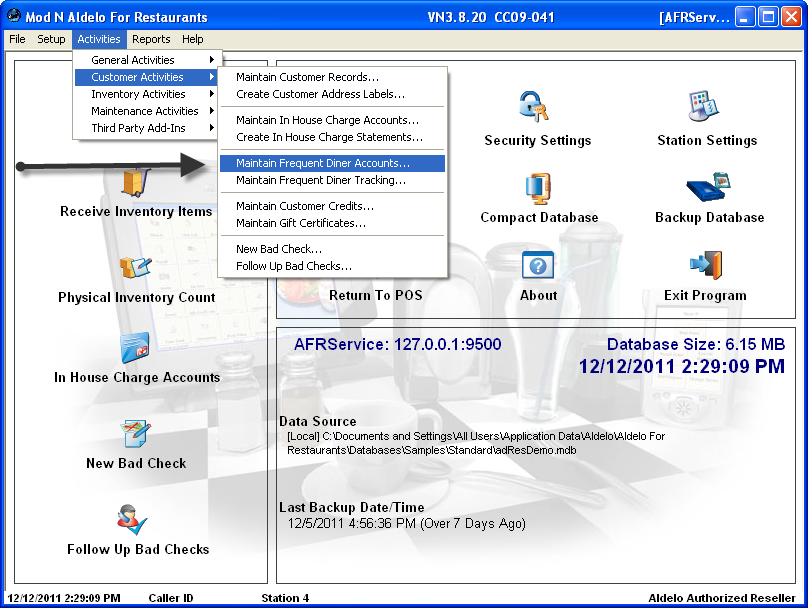The width and height of the screenshot is (808, 608).
Task: Click the Security Settings label
Action: point(537,141)
